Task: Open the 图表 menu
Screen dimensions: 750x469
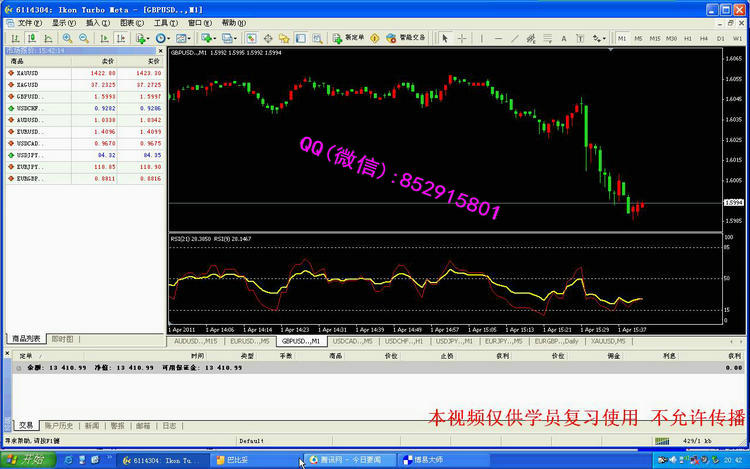Action: click(130, 22)
